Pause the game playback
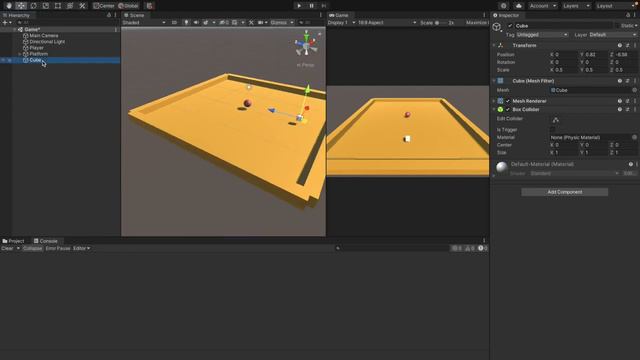This screenshot has height=360, width=640. point(312,6)
